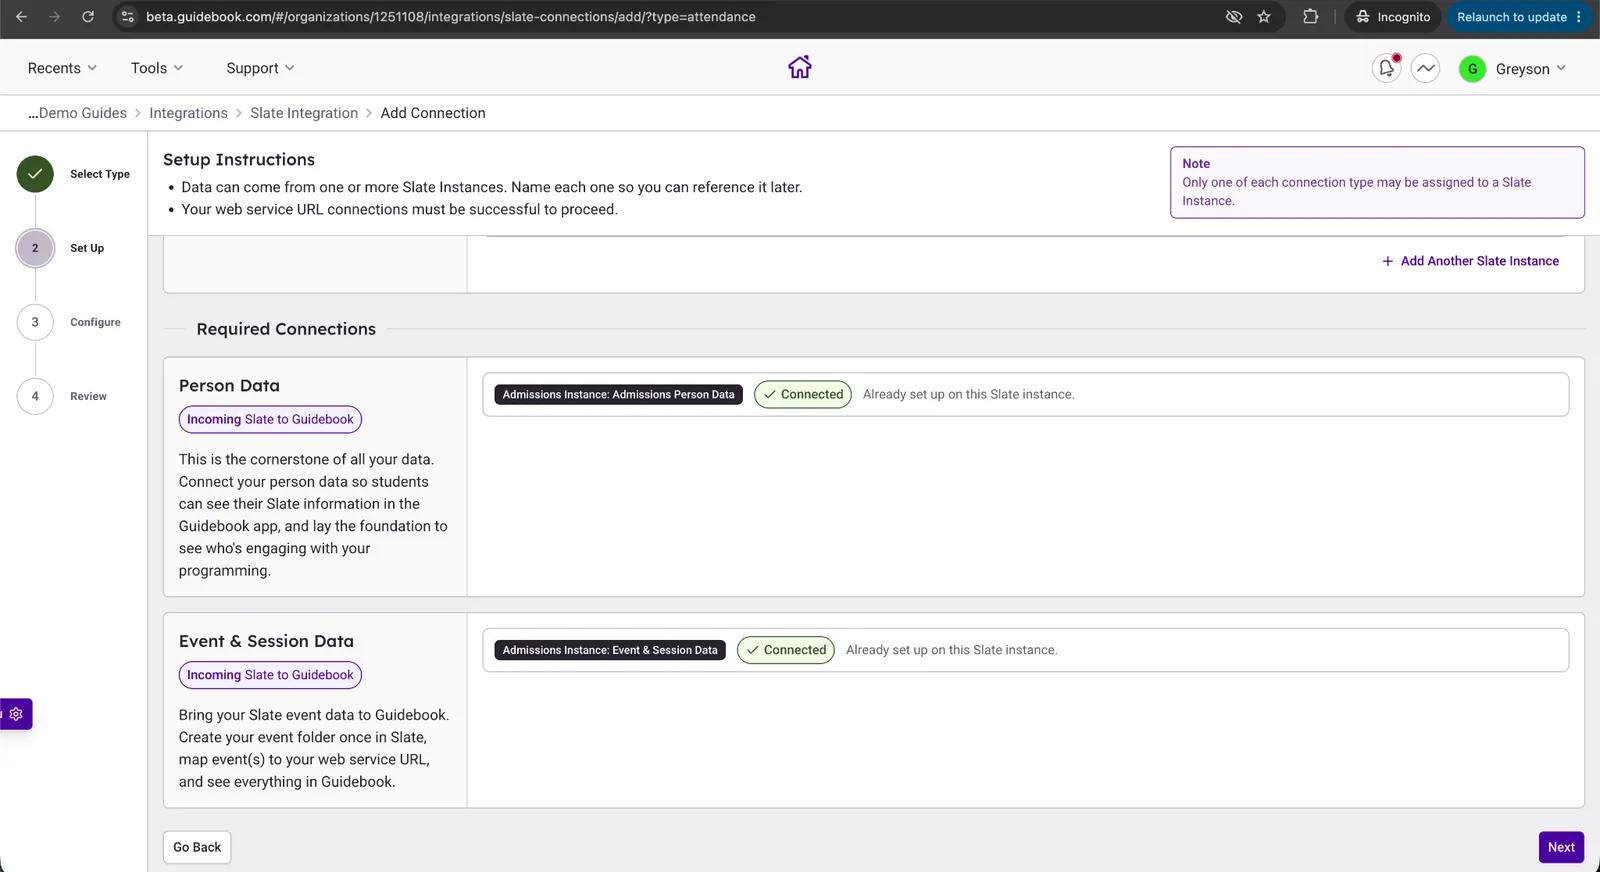Go back in browser history
Image resolution: width=1600 pixels, height=872 pixels.
point(21,17)
